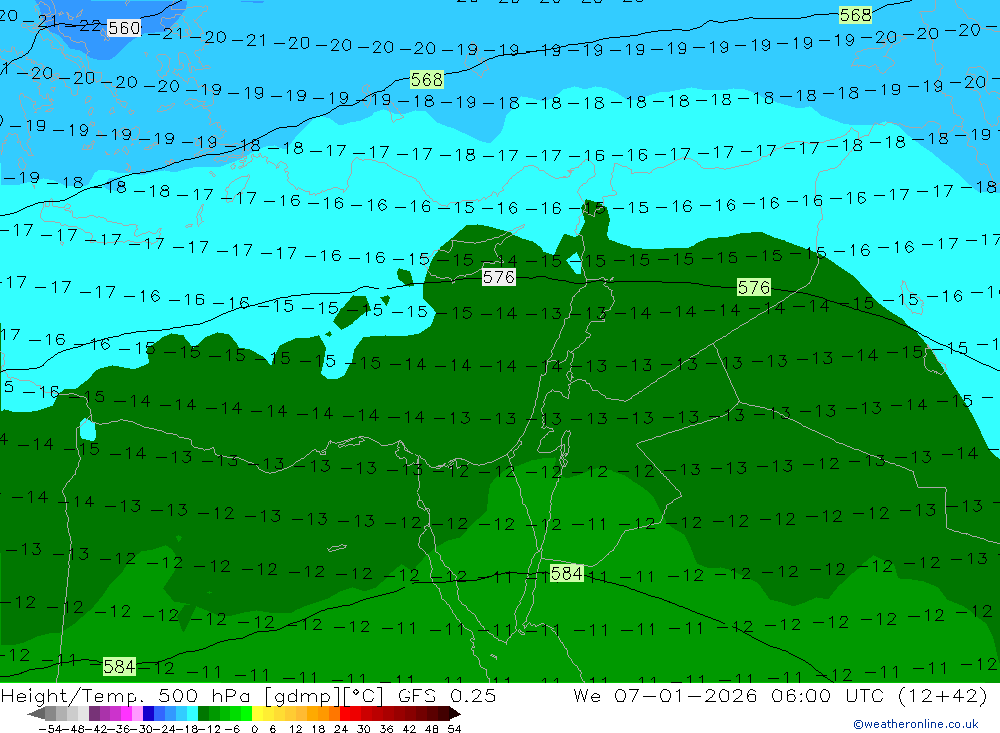Screen dimensions: 1000x733
Task: Click the 568 contour label near map center-top
Action: (x=427, y=80)
